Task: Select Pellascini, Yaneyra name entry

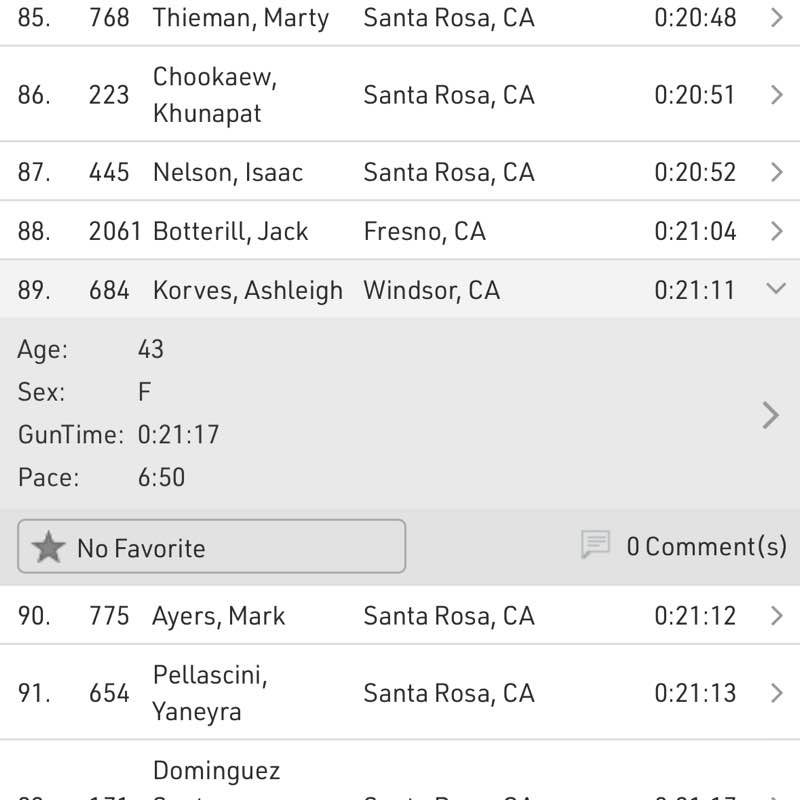Action: 208,693
